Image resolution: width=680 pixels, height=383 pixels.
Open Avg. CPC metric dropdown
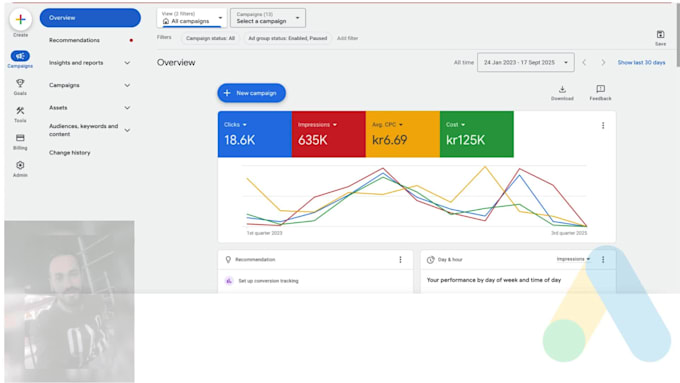[x=387, y=124]
